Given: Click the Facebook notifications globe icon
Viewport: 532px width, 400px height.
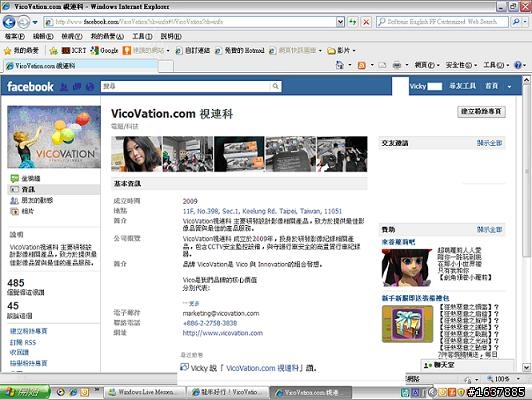Looking at the screenshot, I should [x=90, y=87].
